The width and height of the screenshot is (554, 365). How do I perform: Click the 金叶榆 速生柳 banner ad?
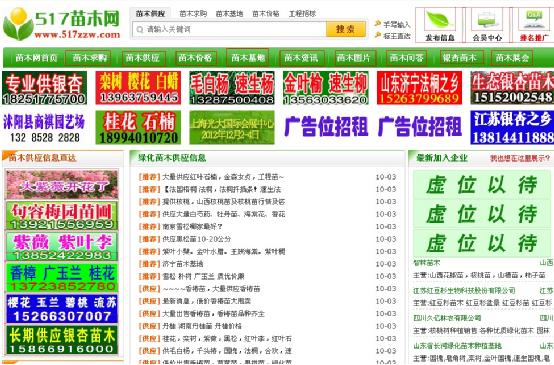325,88
